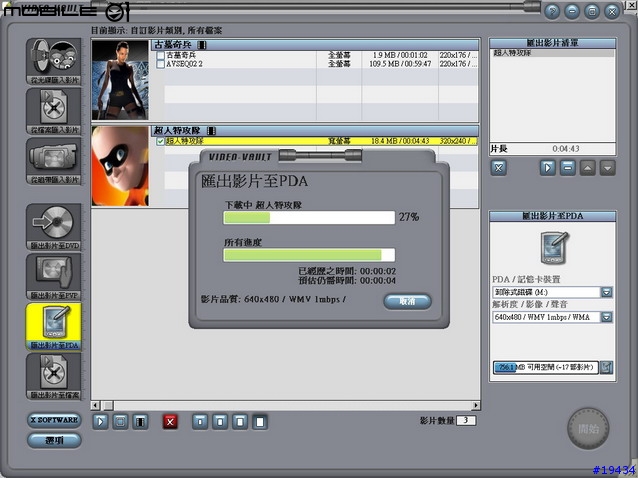
Task: Click the 取消 cancel button in dialog
Action: click(407, 301)
